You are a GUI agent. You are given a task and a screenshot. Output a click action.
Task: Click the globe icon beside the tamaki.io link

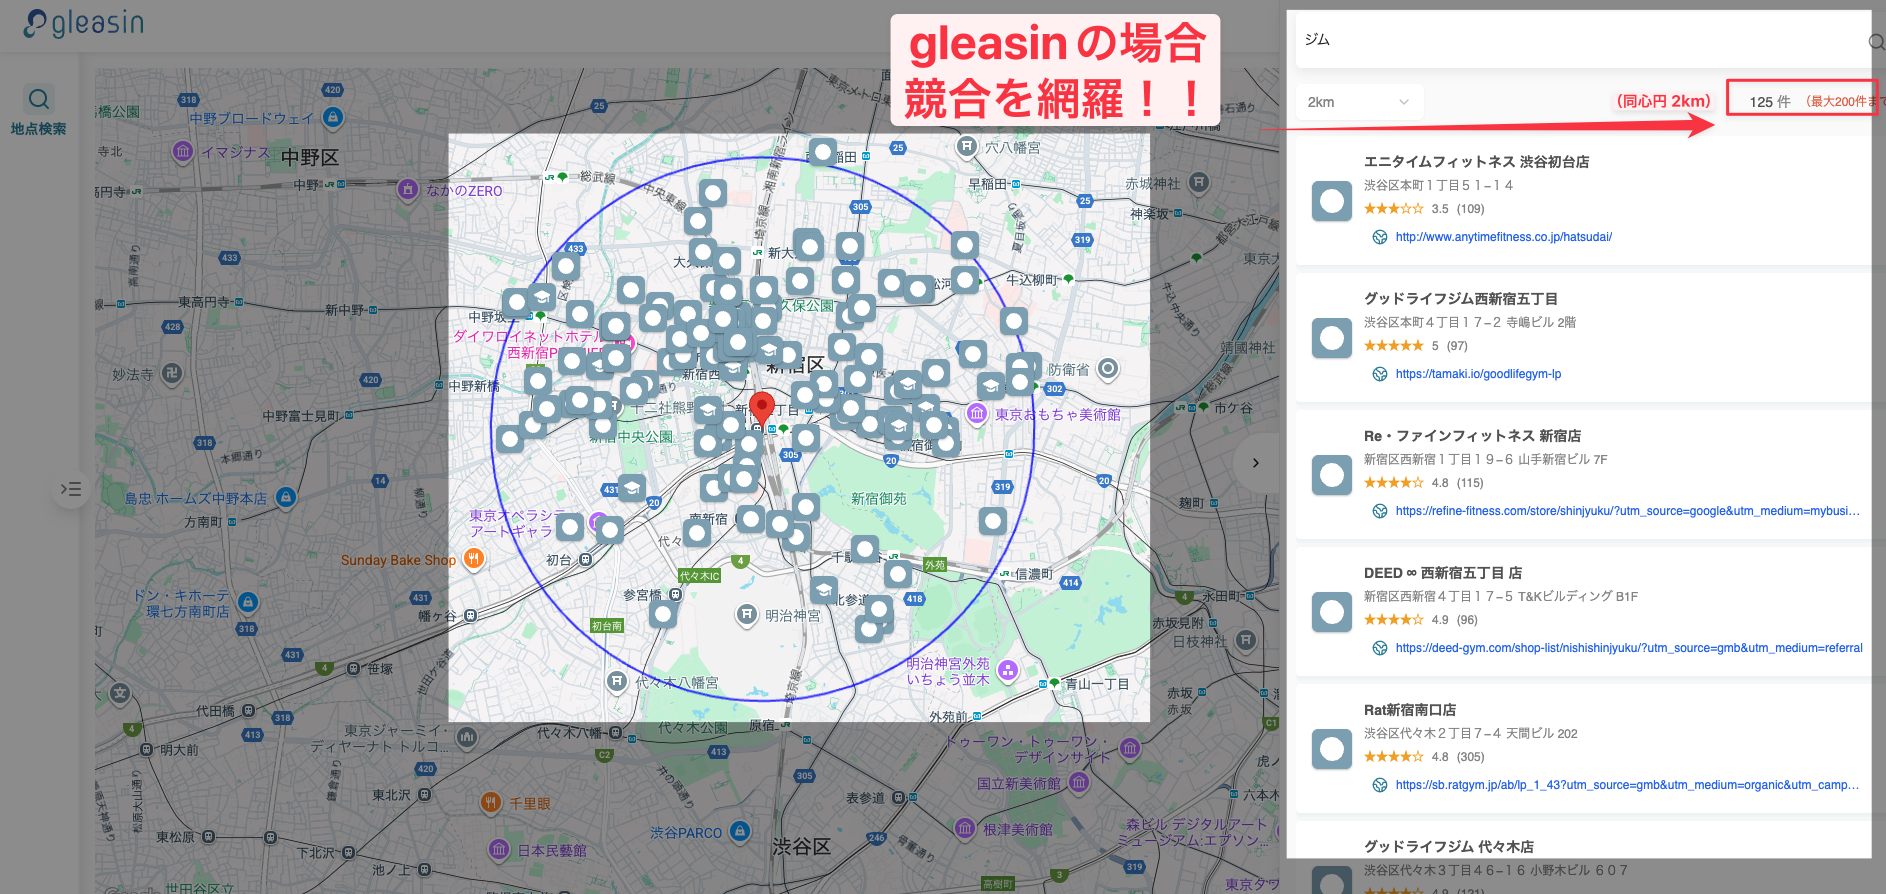pyautogui.click(x=1379, y=374)
